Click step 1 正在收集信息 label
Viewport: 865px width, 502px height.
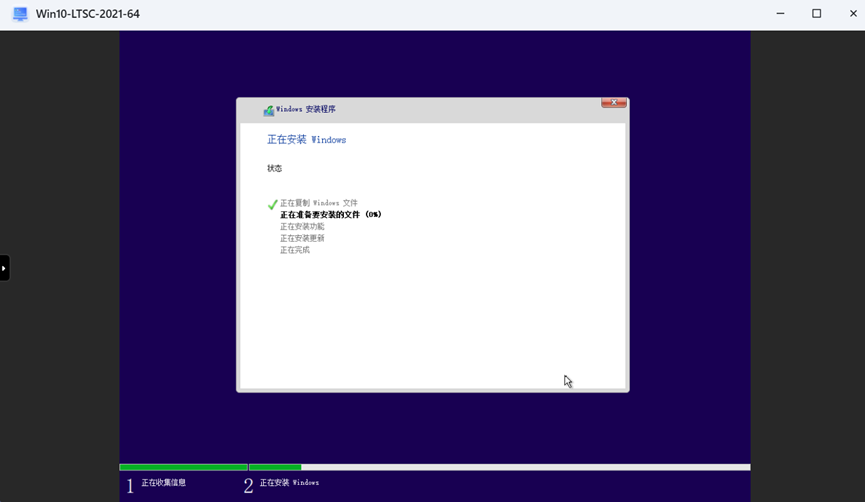click(163, 483)
